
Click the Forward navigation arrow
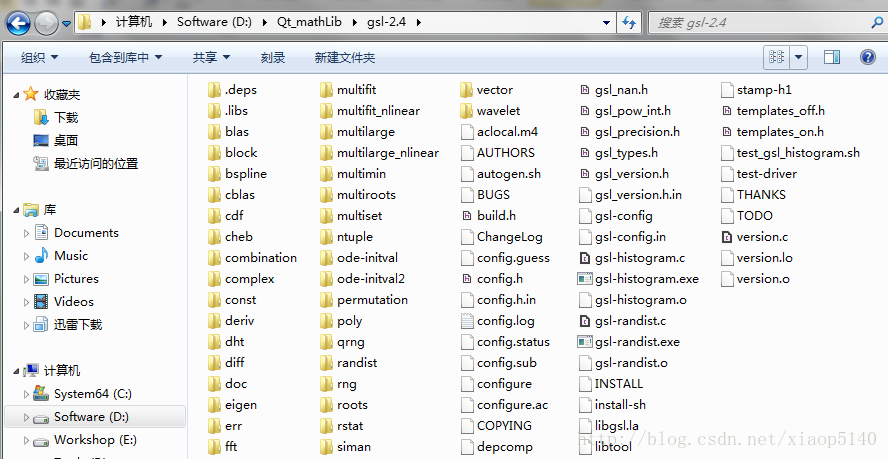[46, 23]
